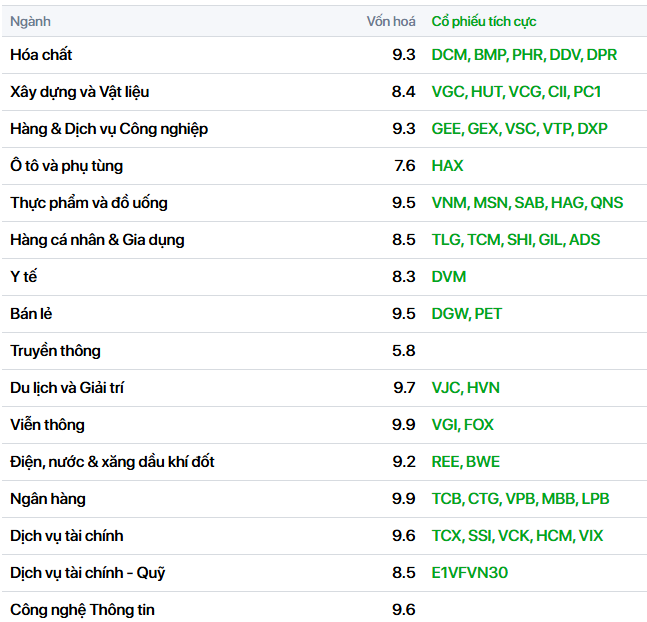Click the FOX ticker in Viễn thông
This screenshot has width=647, height=622.
[x=479, y=425]
